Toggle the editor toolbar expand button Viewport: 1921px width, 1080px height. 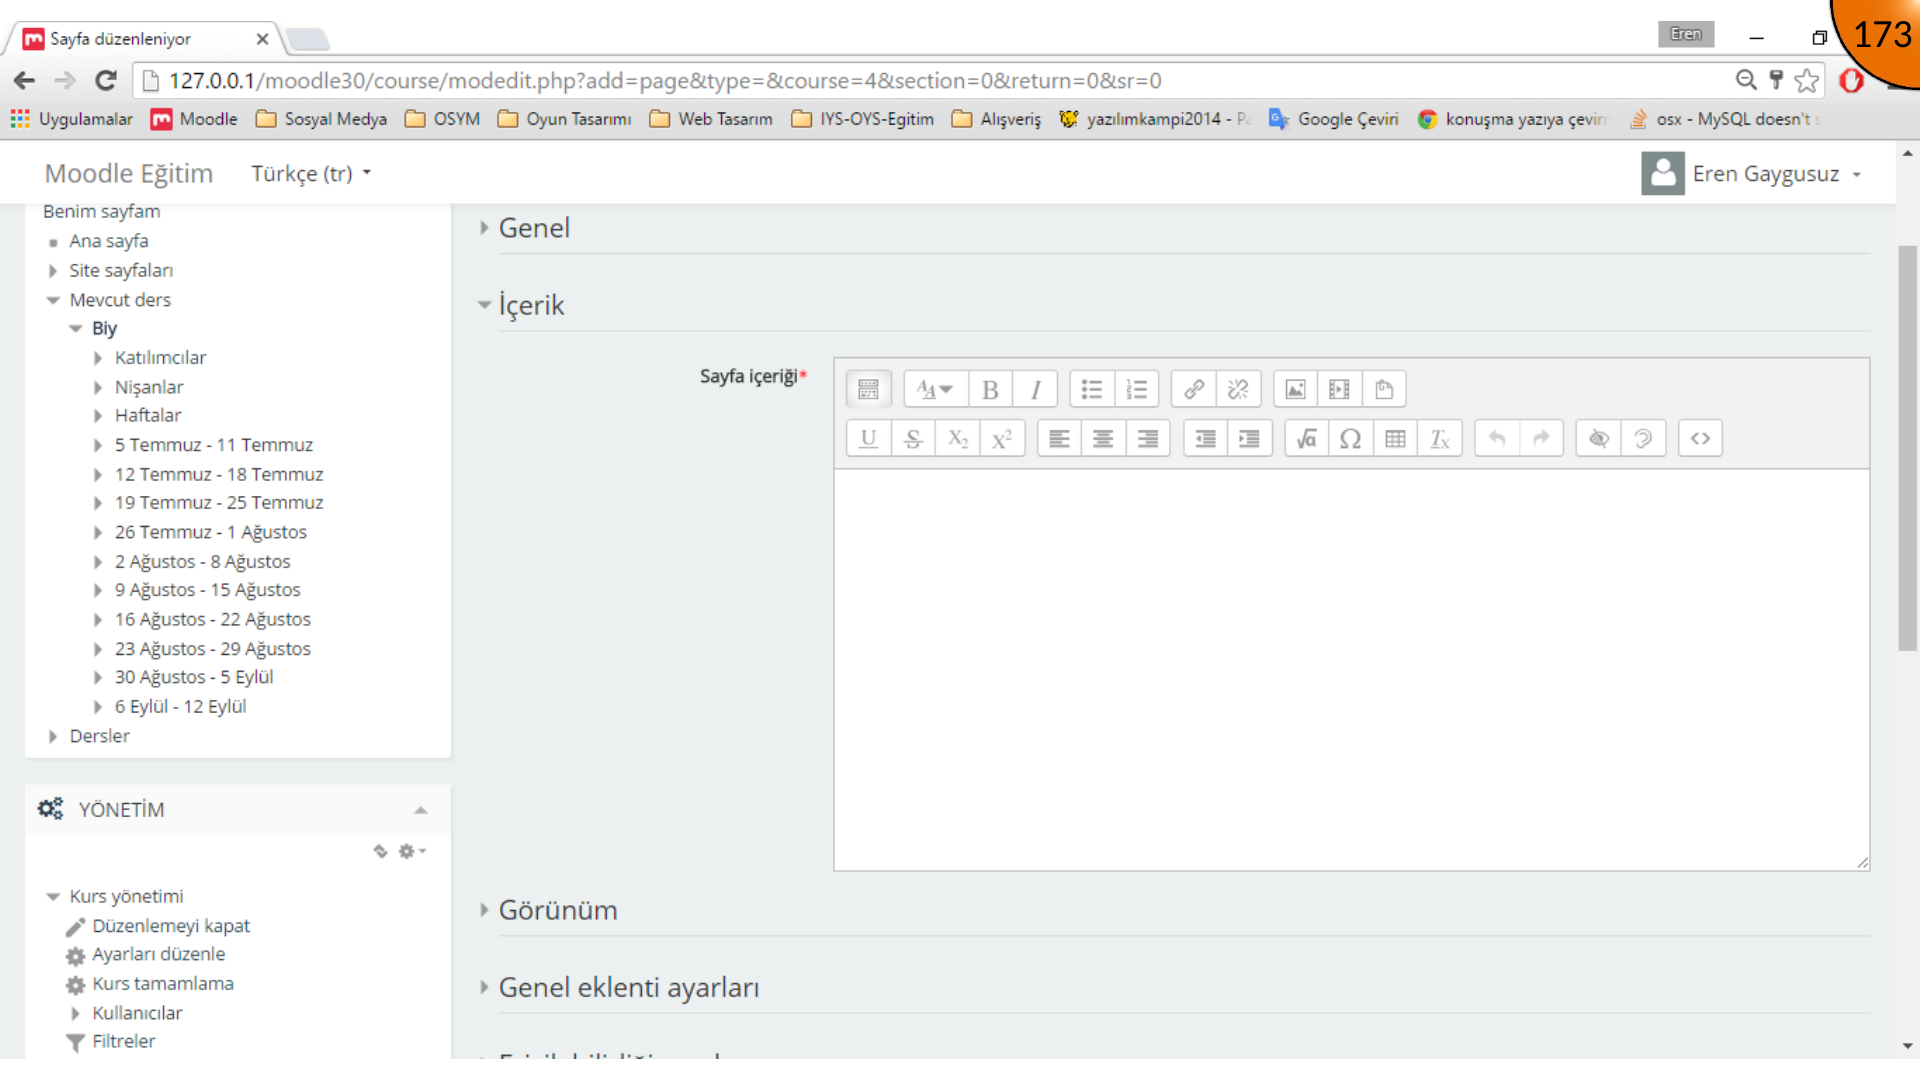868,389
